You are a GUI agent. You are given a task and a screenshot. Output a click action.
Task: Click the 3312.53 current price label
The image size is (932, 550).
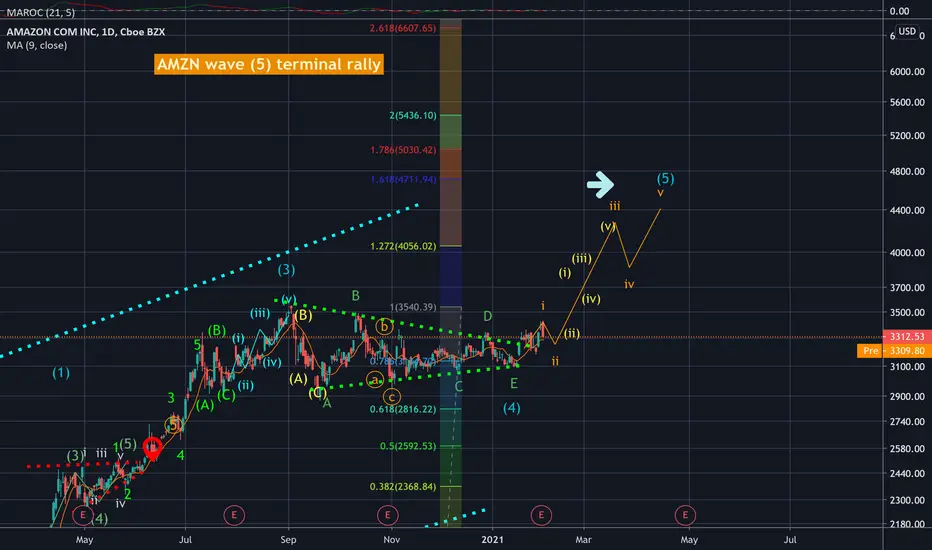(906, 337)
